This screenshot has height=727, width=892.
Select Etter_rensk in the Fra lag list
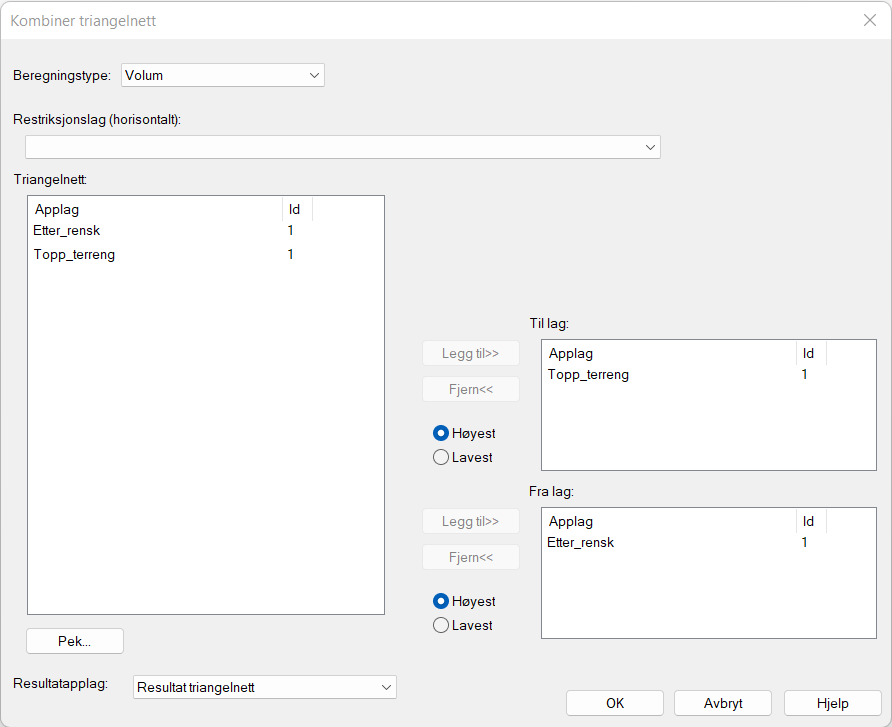[581, 543]
